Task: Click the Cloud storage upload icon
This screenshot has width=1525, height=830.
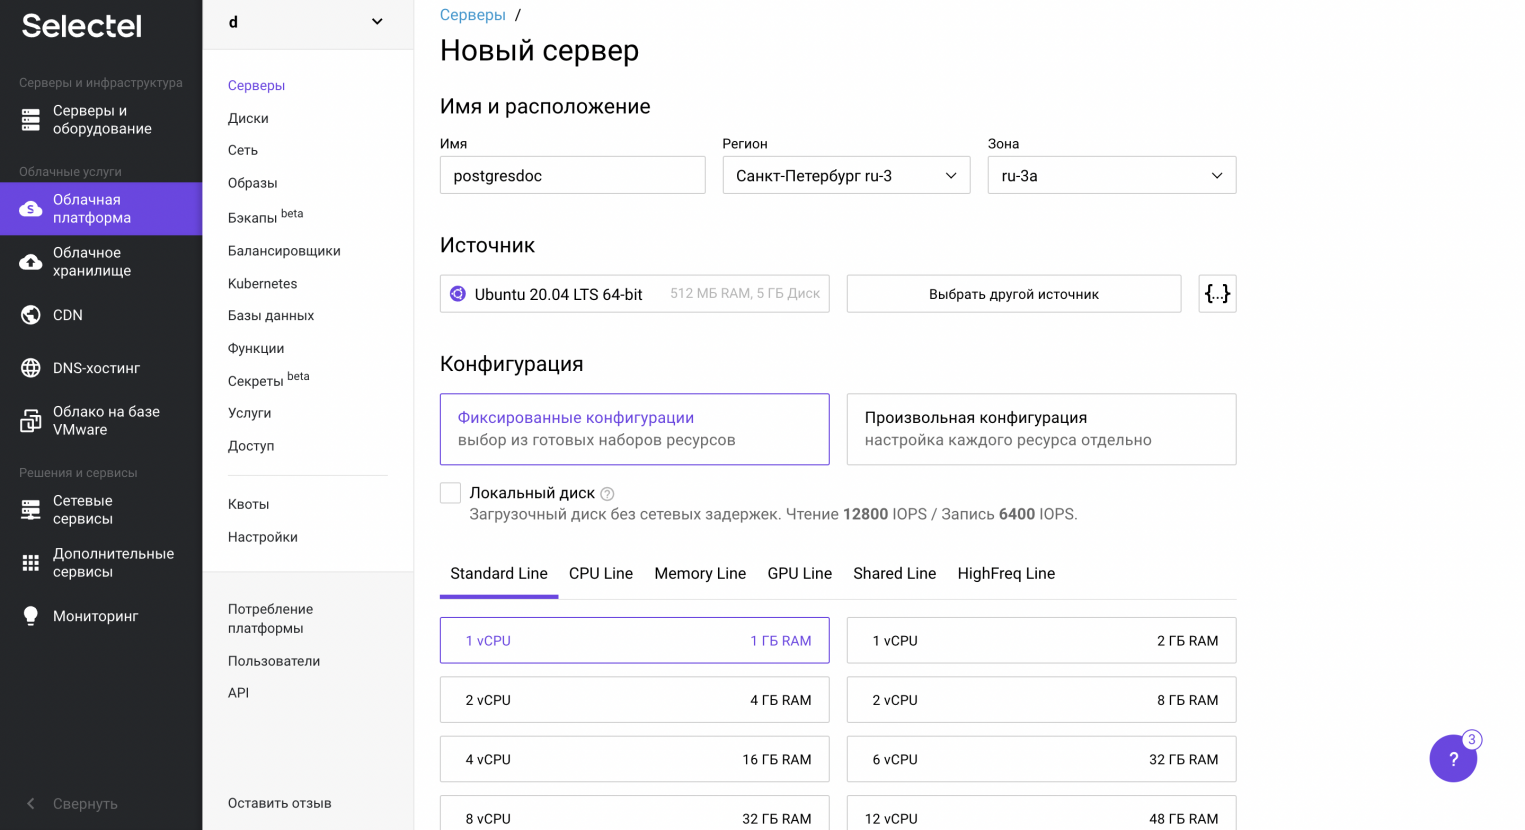Action: tap(31, 262)
